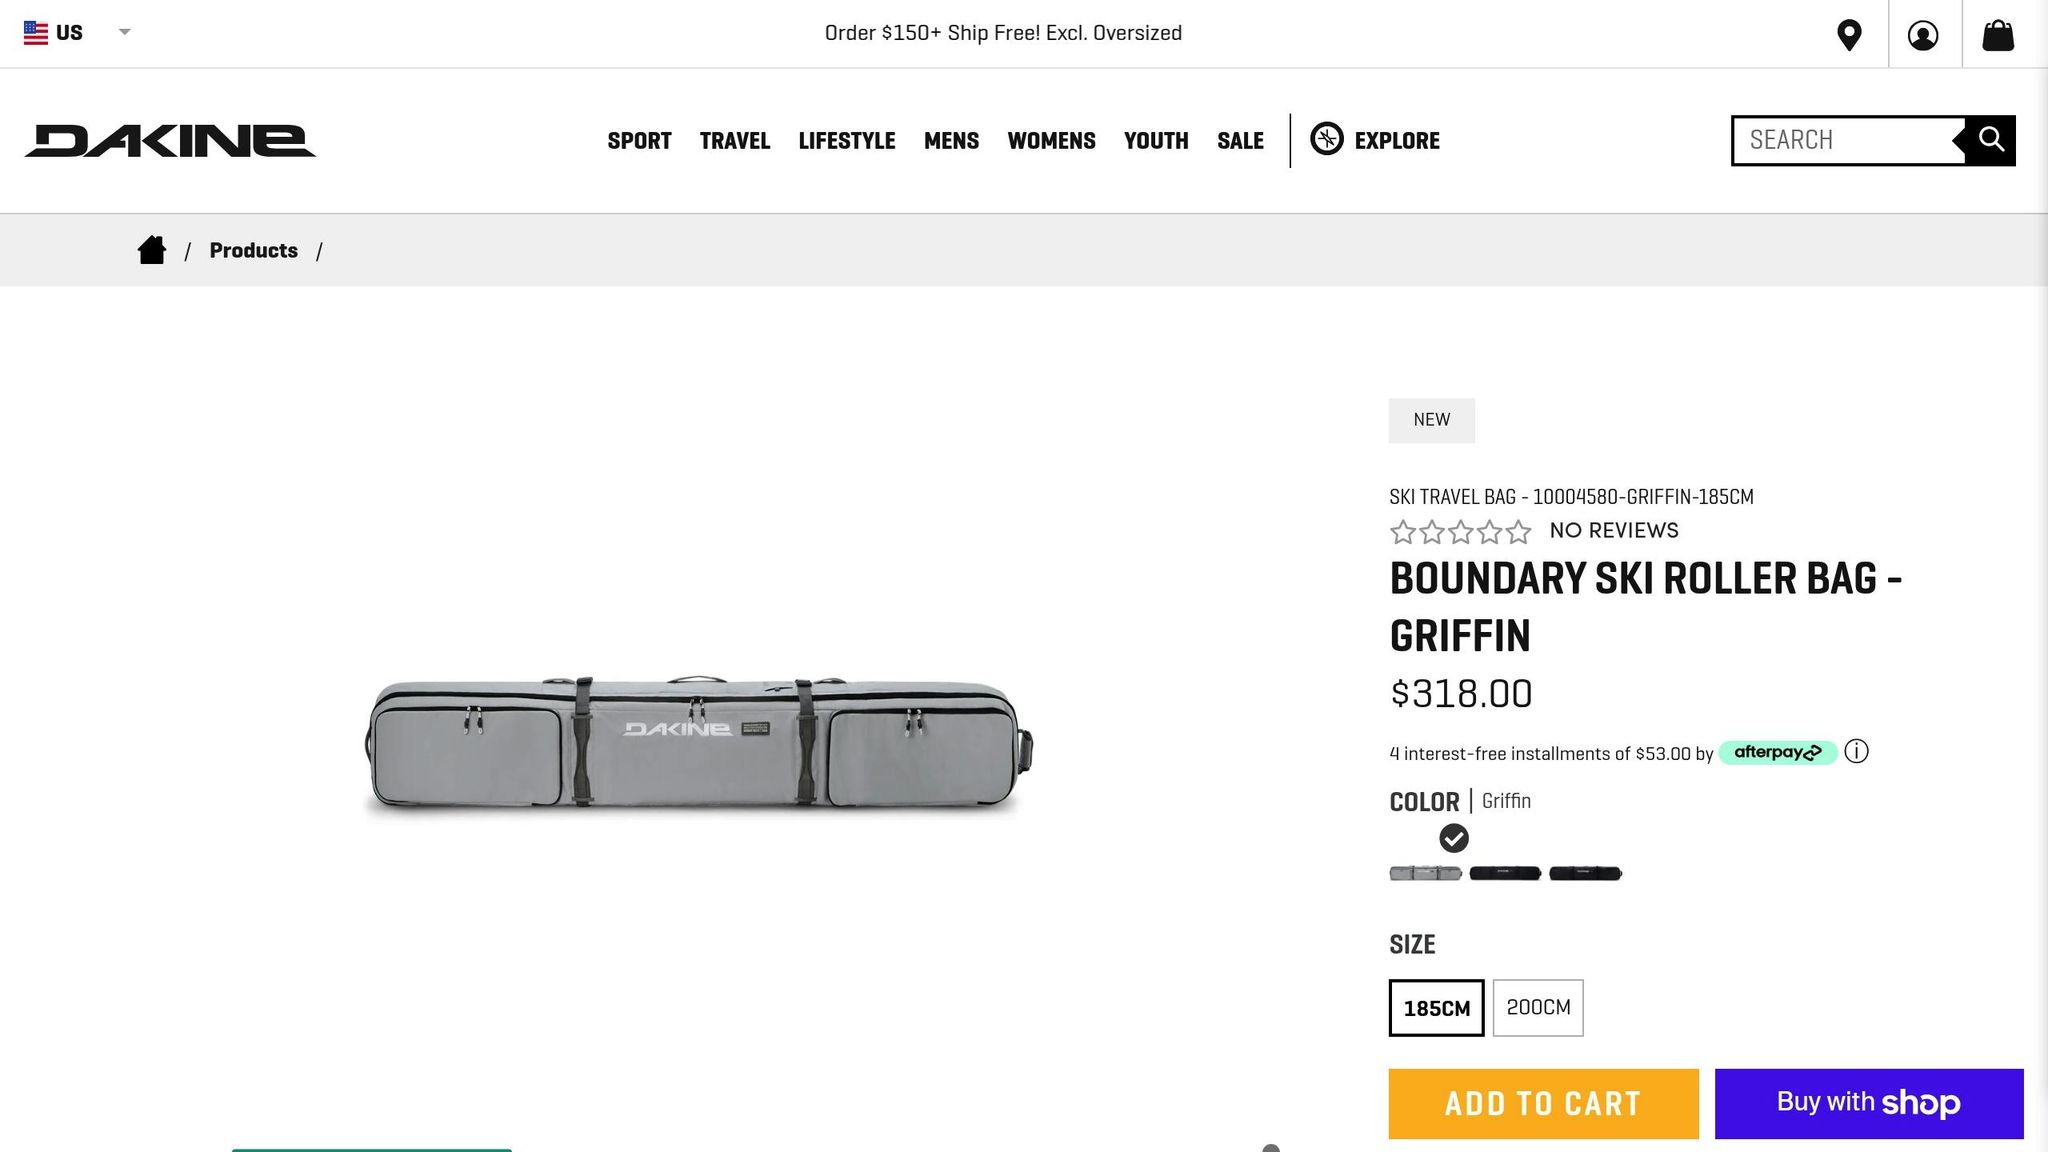Click the Afterpay logo badge
The image size is (2048, 1152).
pos(1777,752)
